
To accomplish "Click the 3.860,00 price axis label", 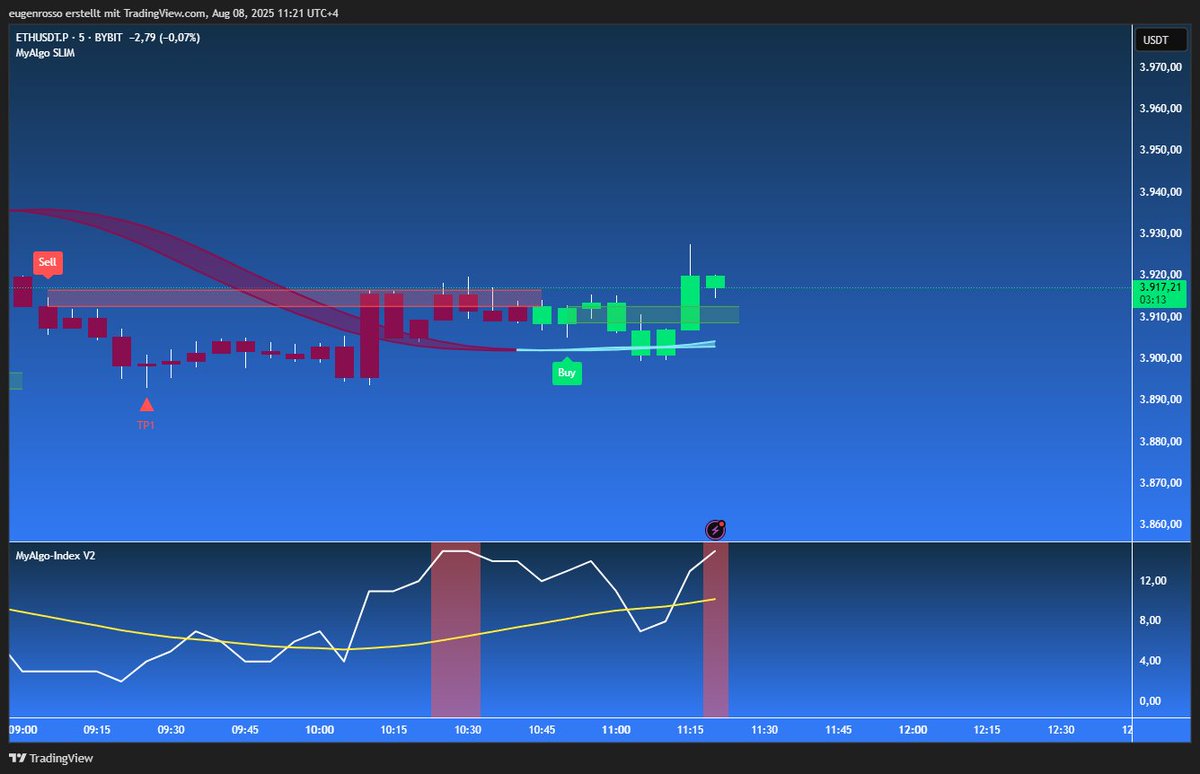I will tap(1160, 524).
